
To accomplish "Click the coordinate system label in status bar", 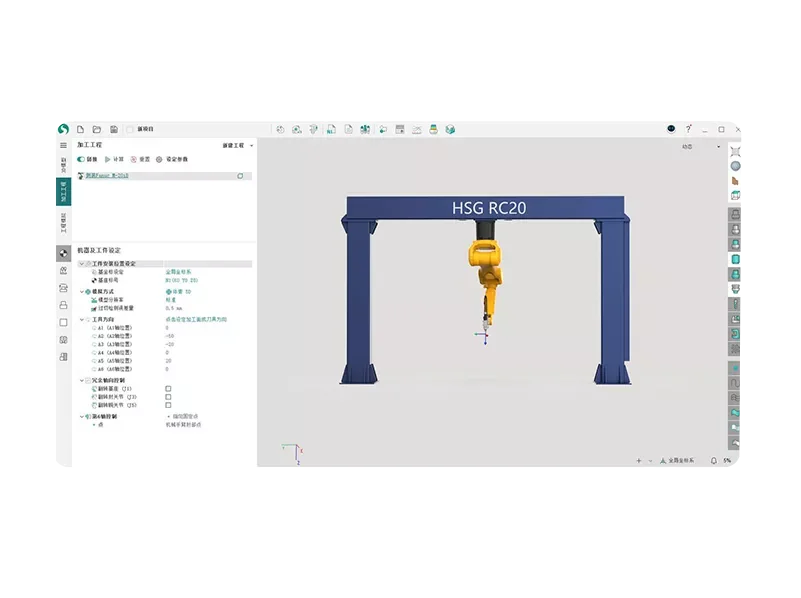I will pyautogui.click(x=677, y=461).
